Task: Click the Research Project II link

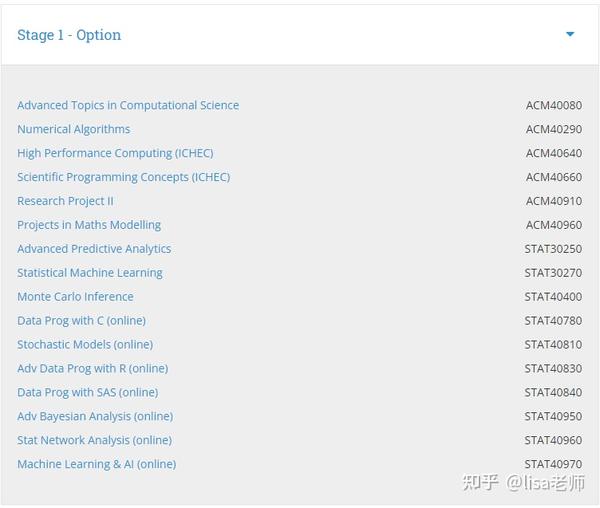Action: tap(65, 201)
